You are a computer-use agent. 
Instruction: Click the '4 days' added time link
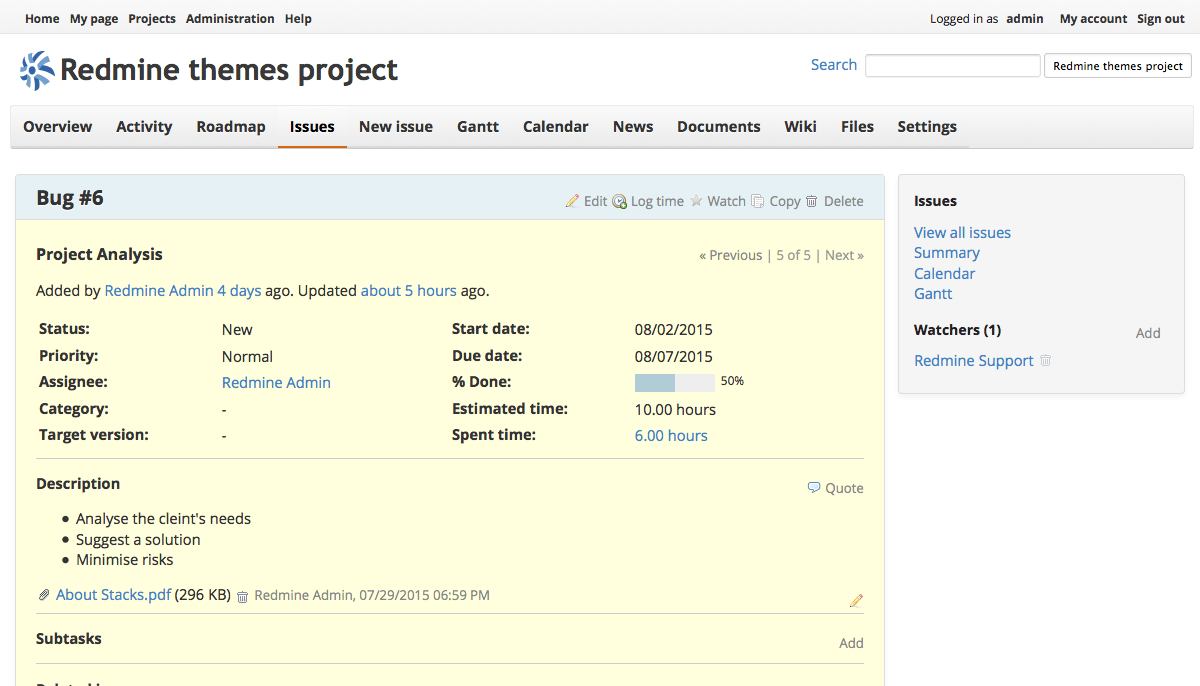point(239,291)
